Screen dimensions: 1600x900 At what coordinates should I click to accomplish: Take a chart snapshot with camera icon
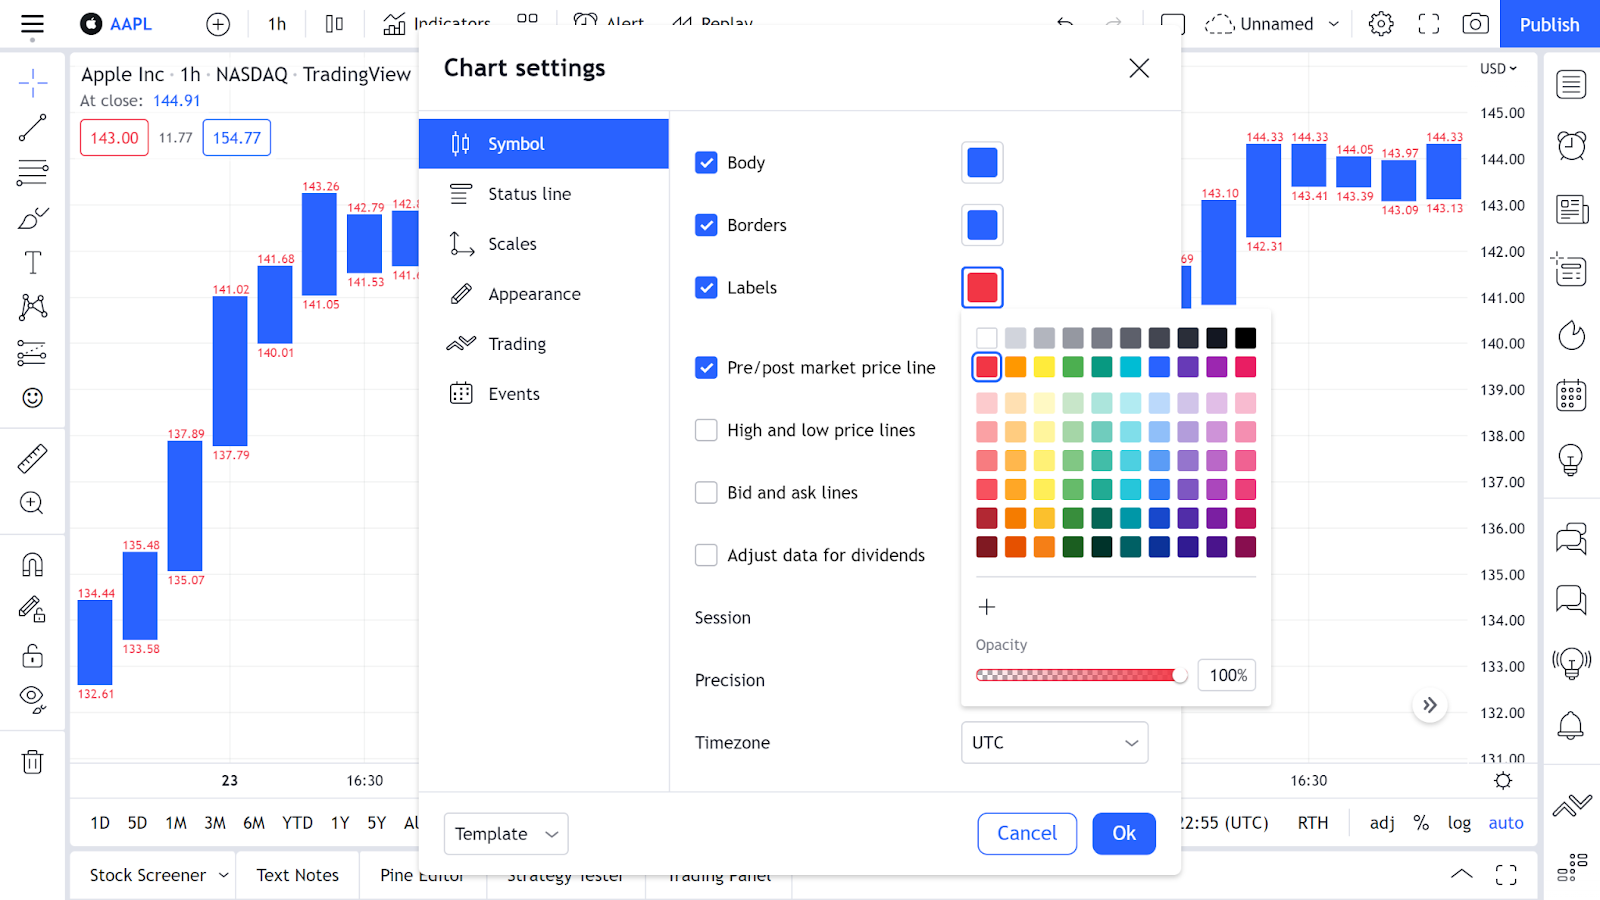point(1475,24)
